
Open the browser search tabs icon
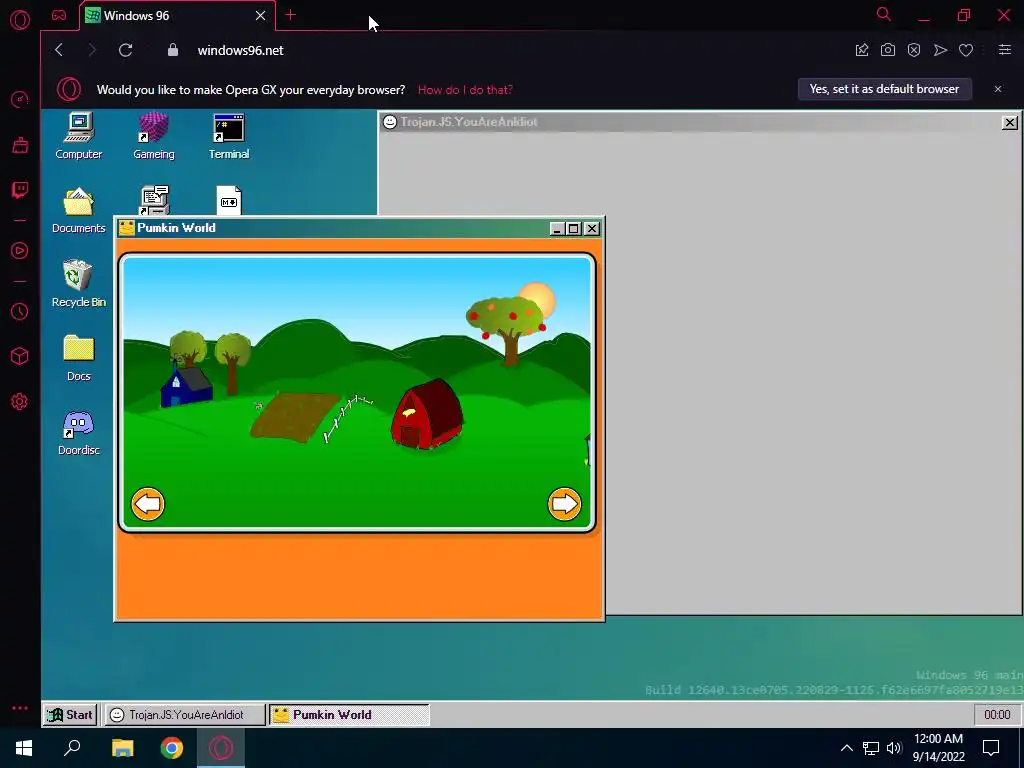click(x=884, y=14)
